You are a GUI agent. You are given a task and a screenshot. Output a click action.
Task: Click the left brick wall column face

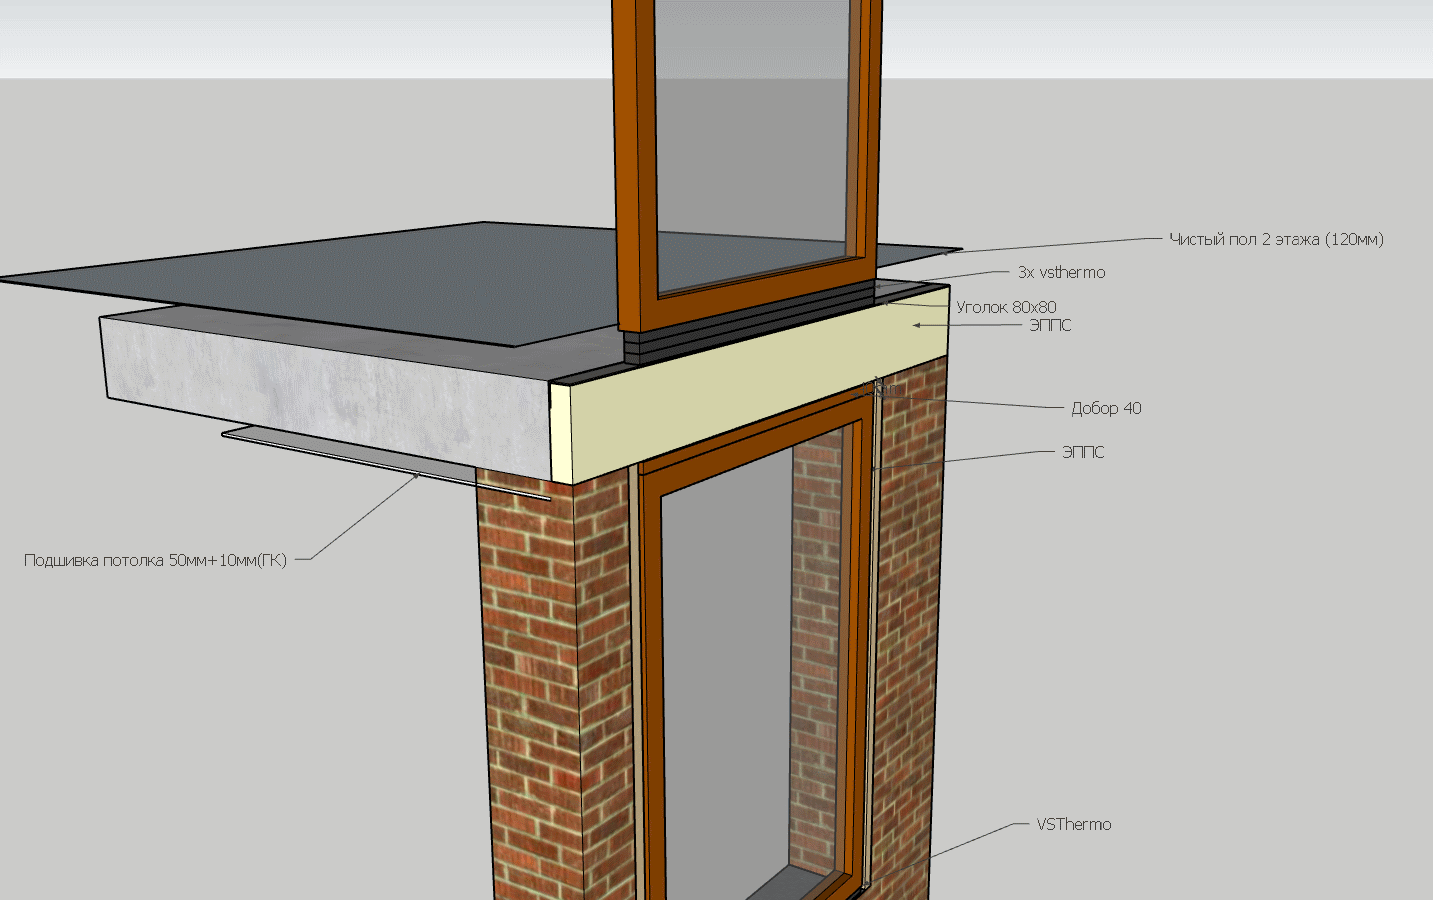[x=530, y=690]
